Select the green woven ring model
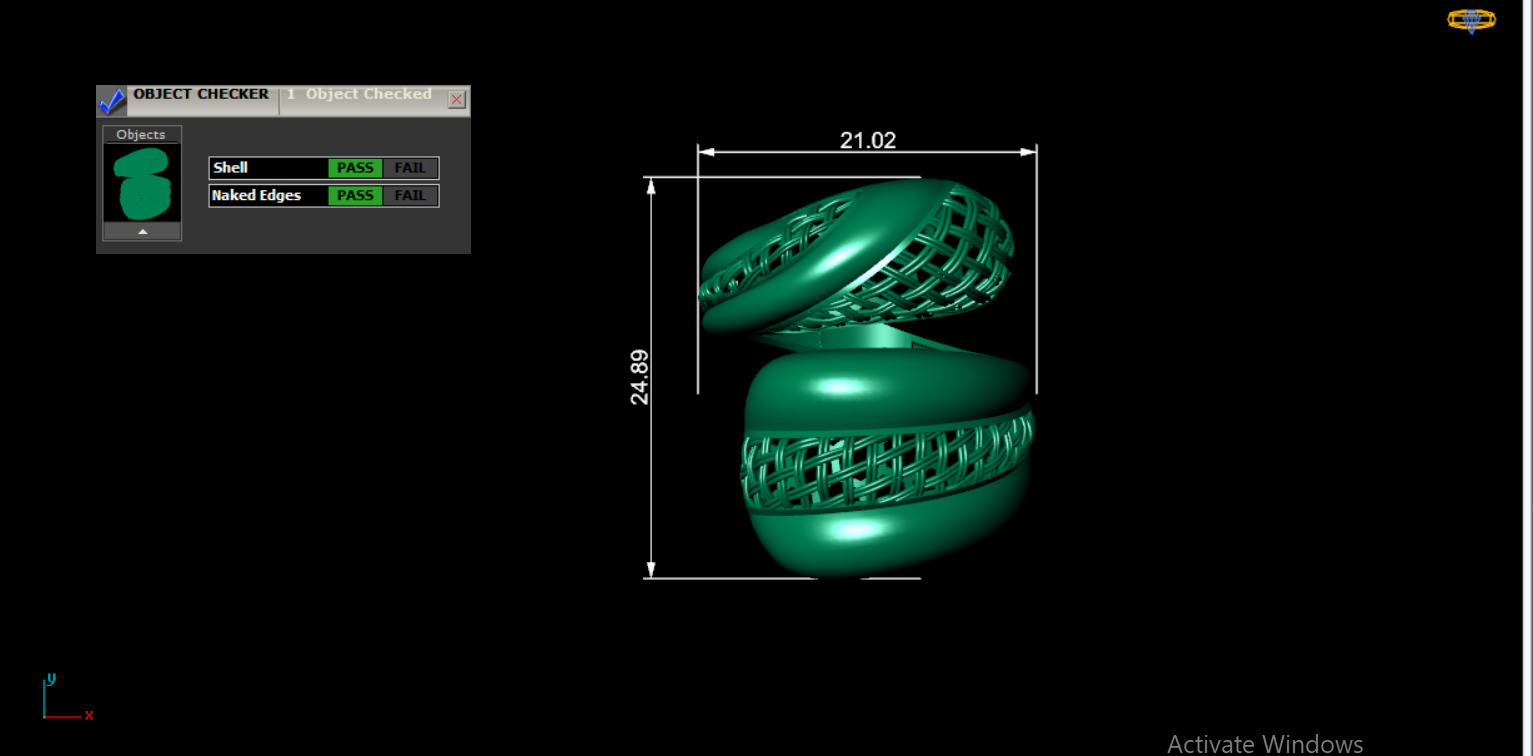 (866, 378)
